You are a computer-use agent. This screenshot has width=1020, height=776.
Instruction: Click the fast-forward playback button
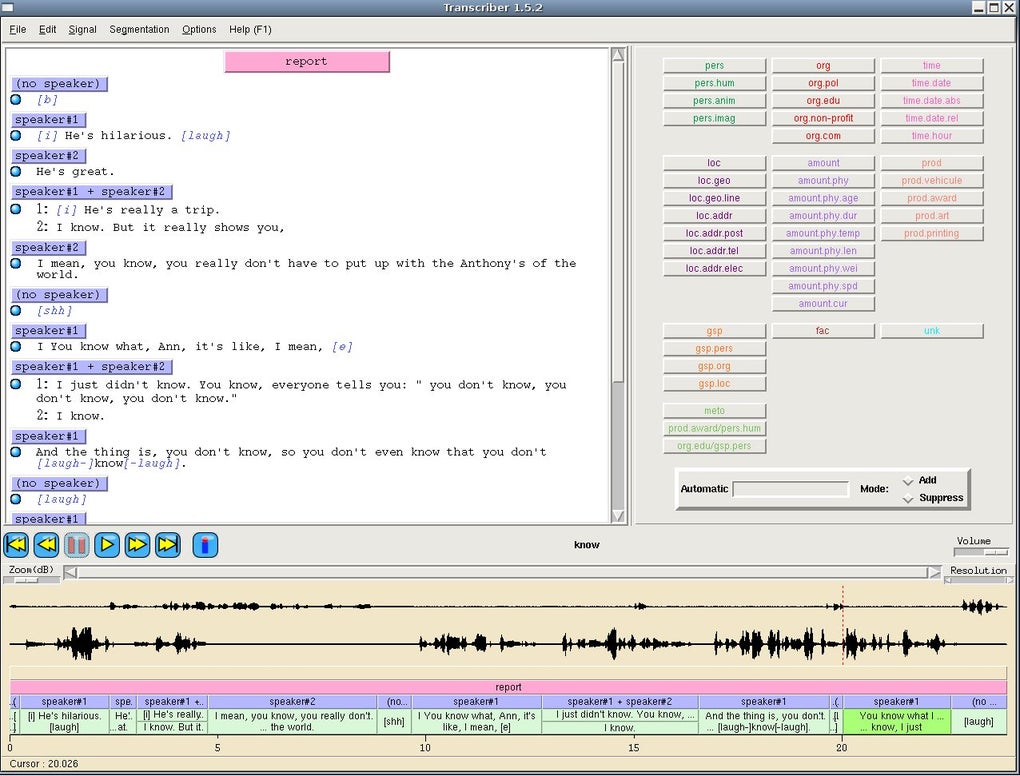pos(138,545)
